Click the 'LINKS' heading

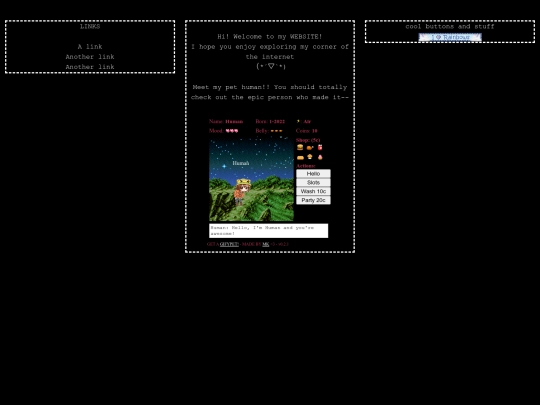point(90,27)
